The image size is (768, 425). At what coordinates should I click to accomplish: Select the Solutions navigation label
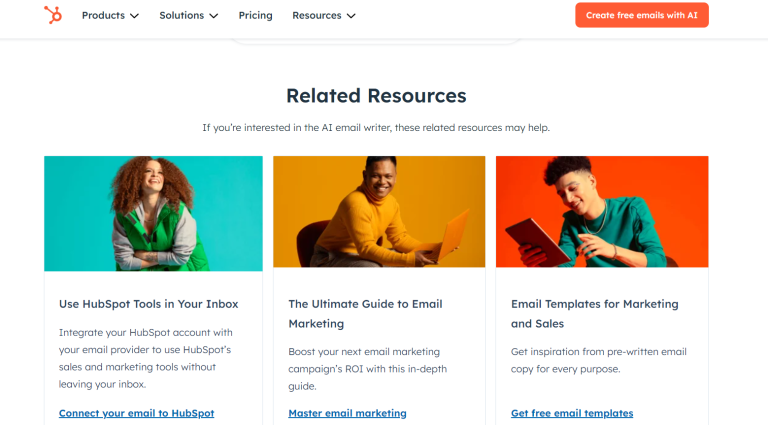pyautogui.click(x=181, y=15)
